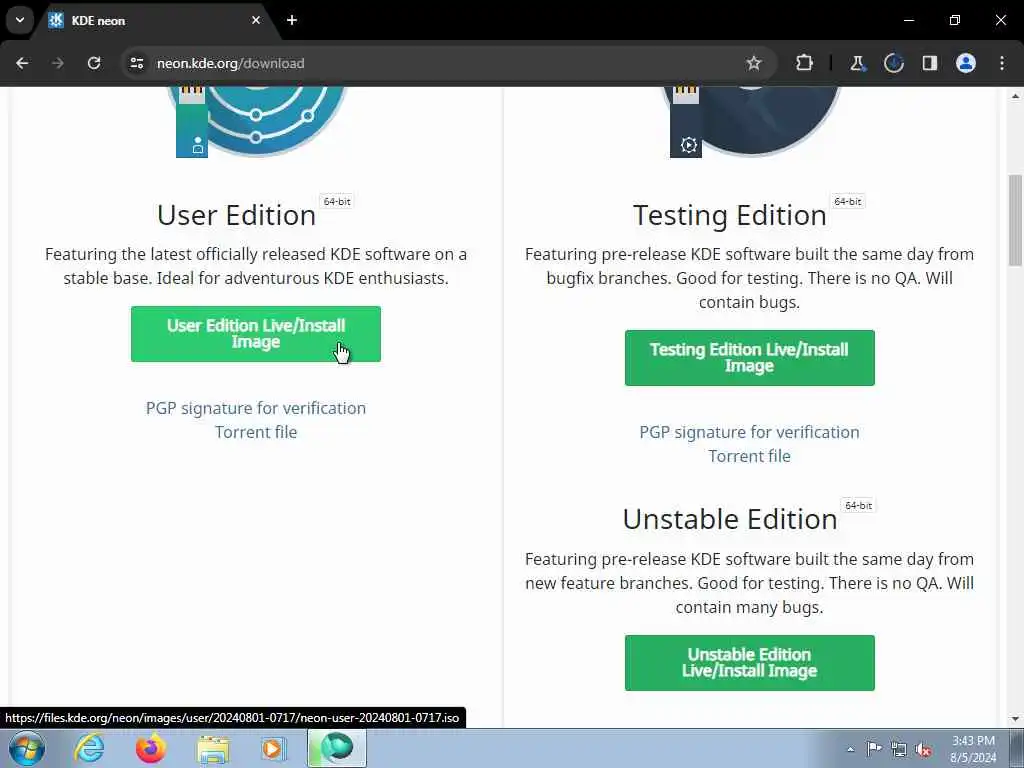Open Testing Edition PGP signature link
1024x768 pixels.
point(749,432)
